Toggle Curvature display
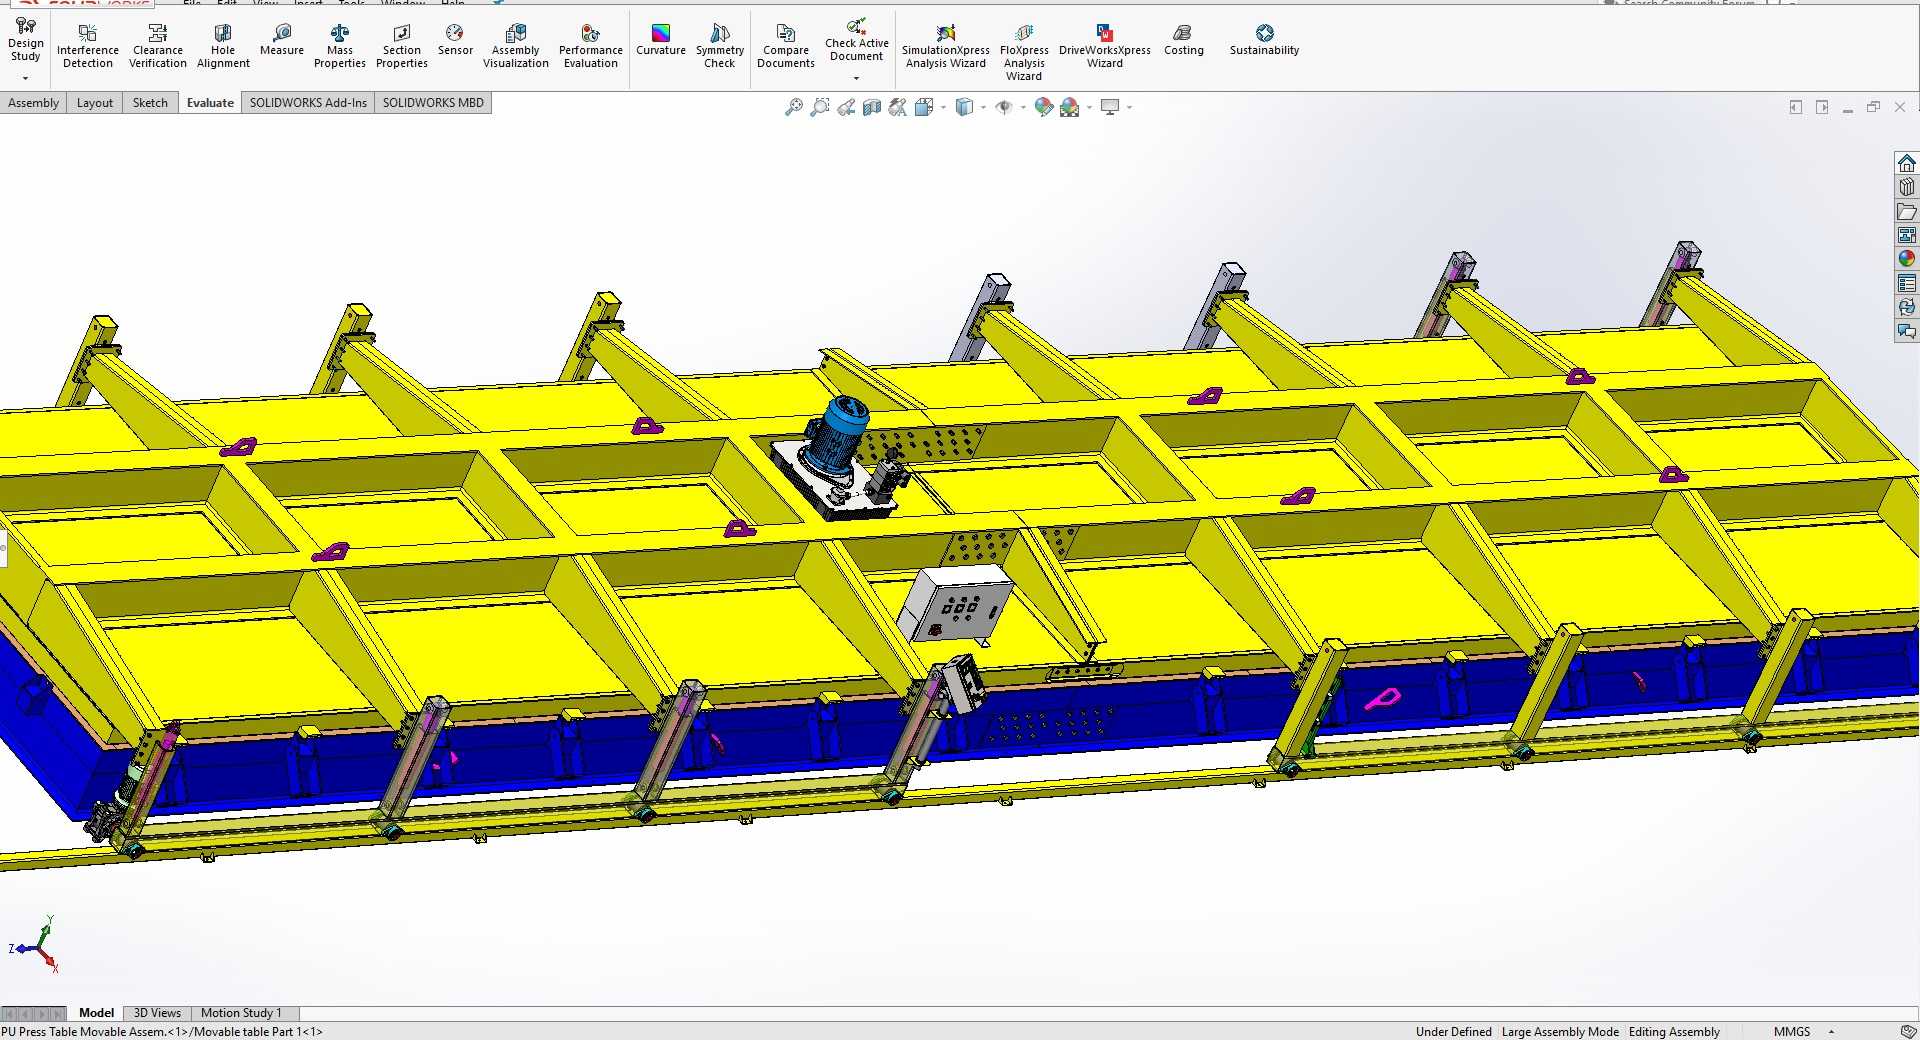This screenshot has width=1920, height=1040. [x=661, y=41]
